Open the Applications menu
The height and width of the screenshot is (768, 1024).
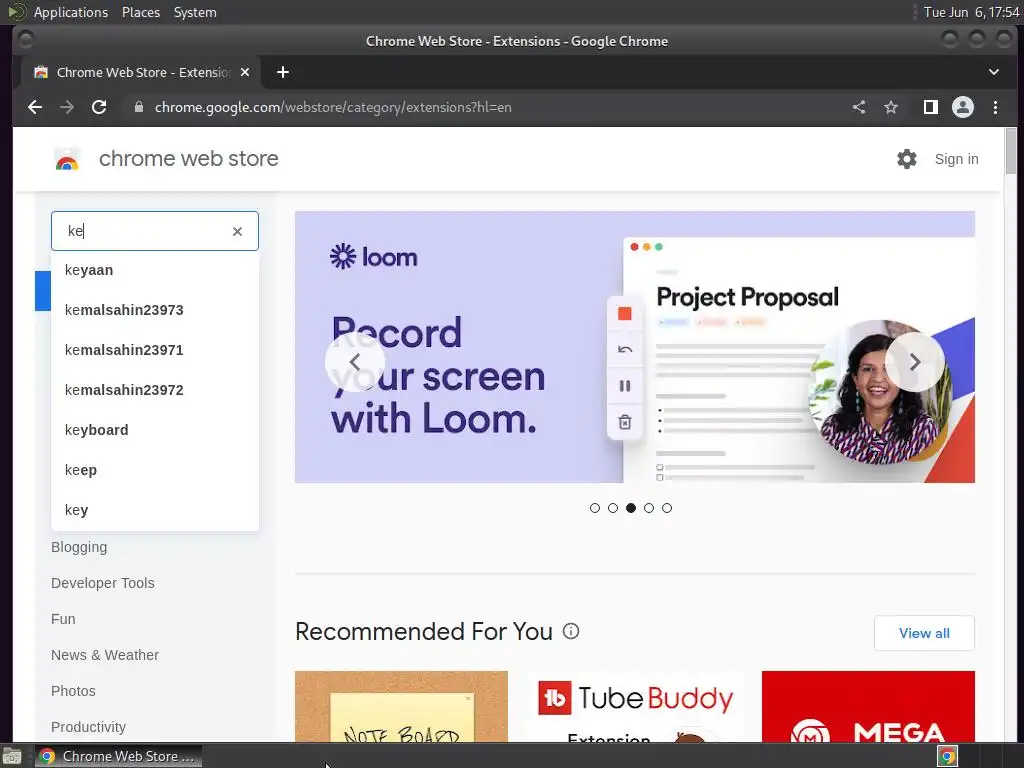click(71, 12)
